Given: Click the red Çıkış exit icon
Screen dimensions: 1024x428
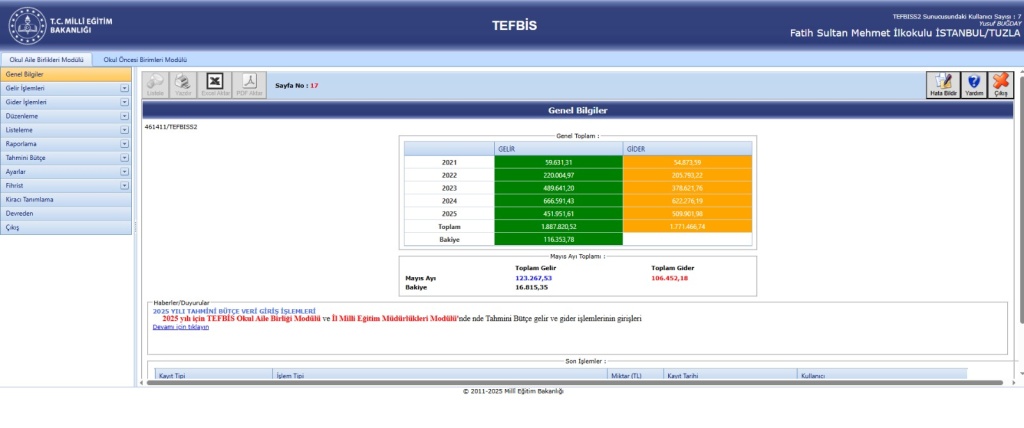Looking at the screenshot, I should click(1001, 85).
